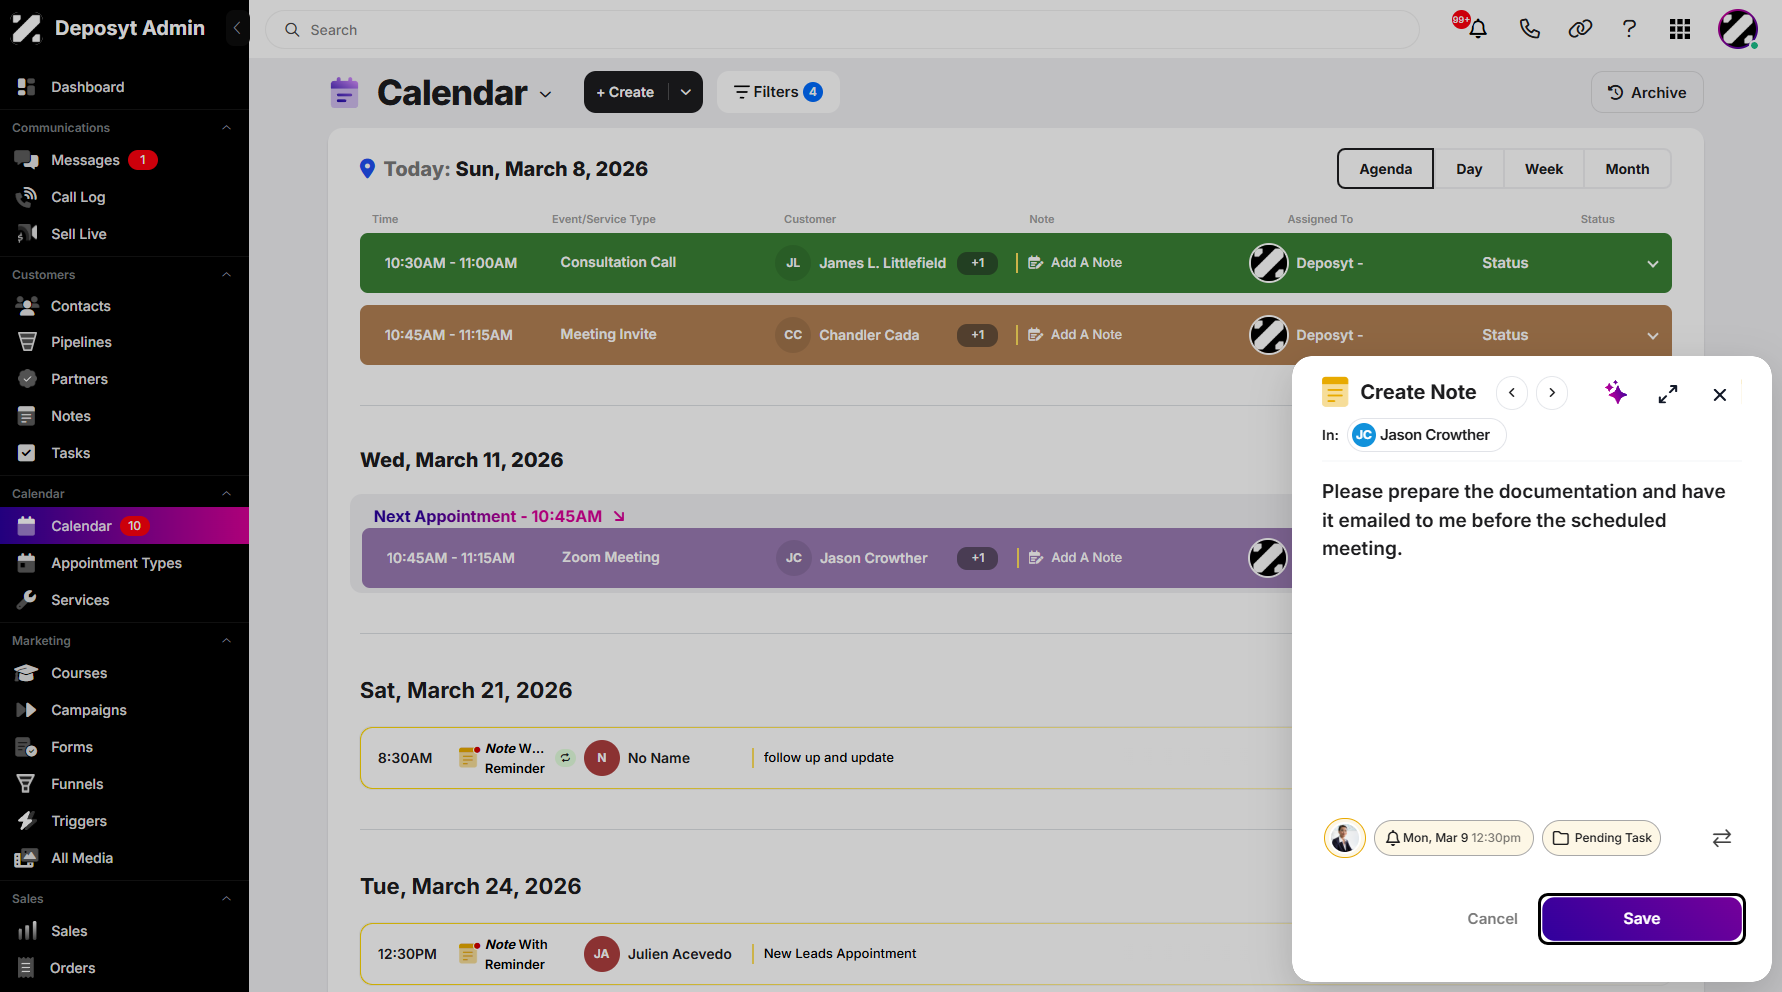Add a note to Chandler Cada appointment
The width and height of the screenshot is (1782, 992).
click(x=1075, y=335)
